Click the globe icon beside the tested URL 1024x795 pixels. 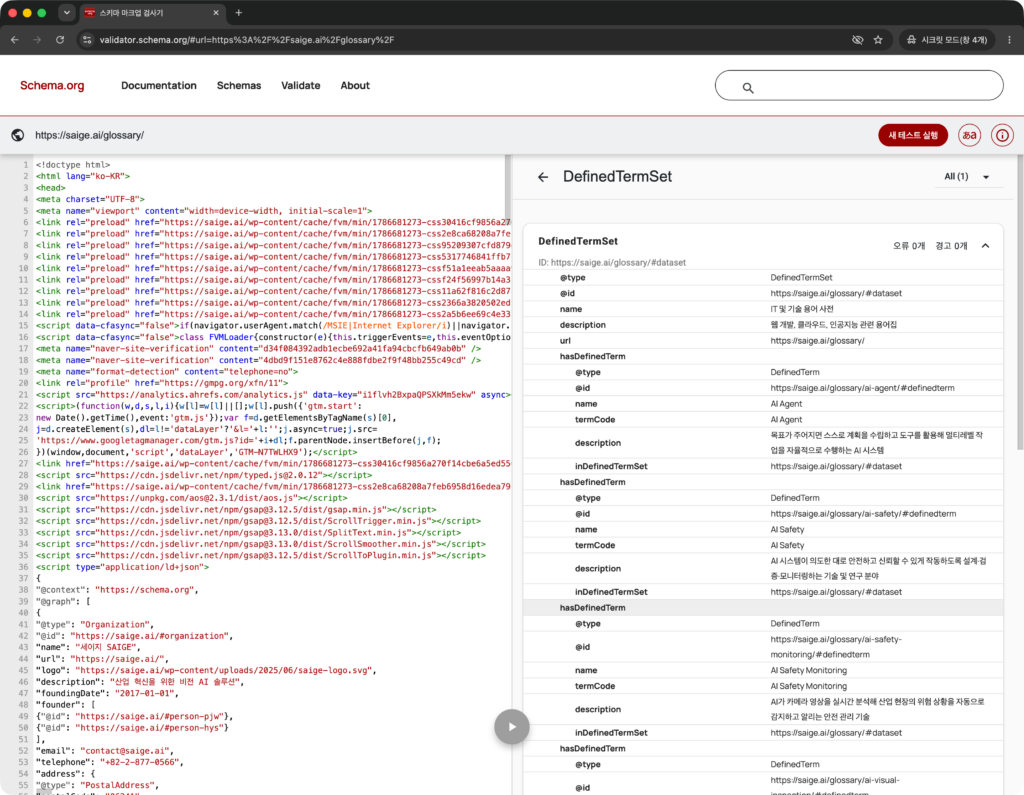(18, 135)
